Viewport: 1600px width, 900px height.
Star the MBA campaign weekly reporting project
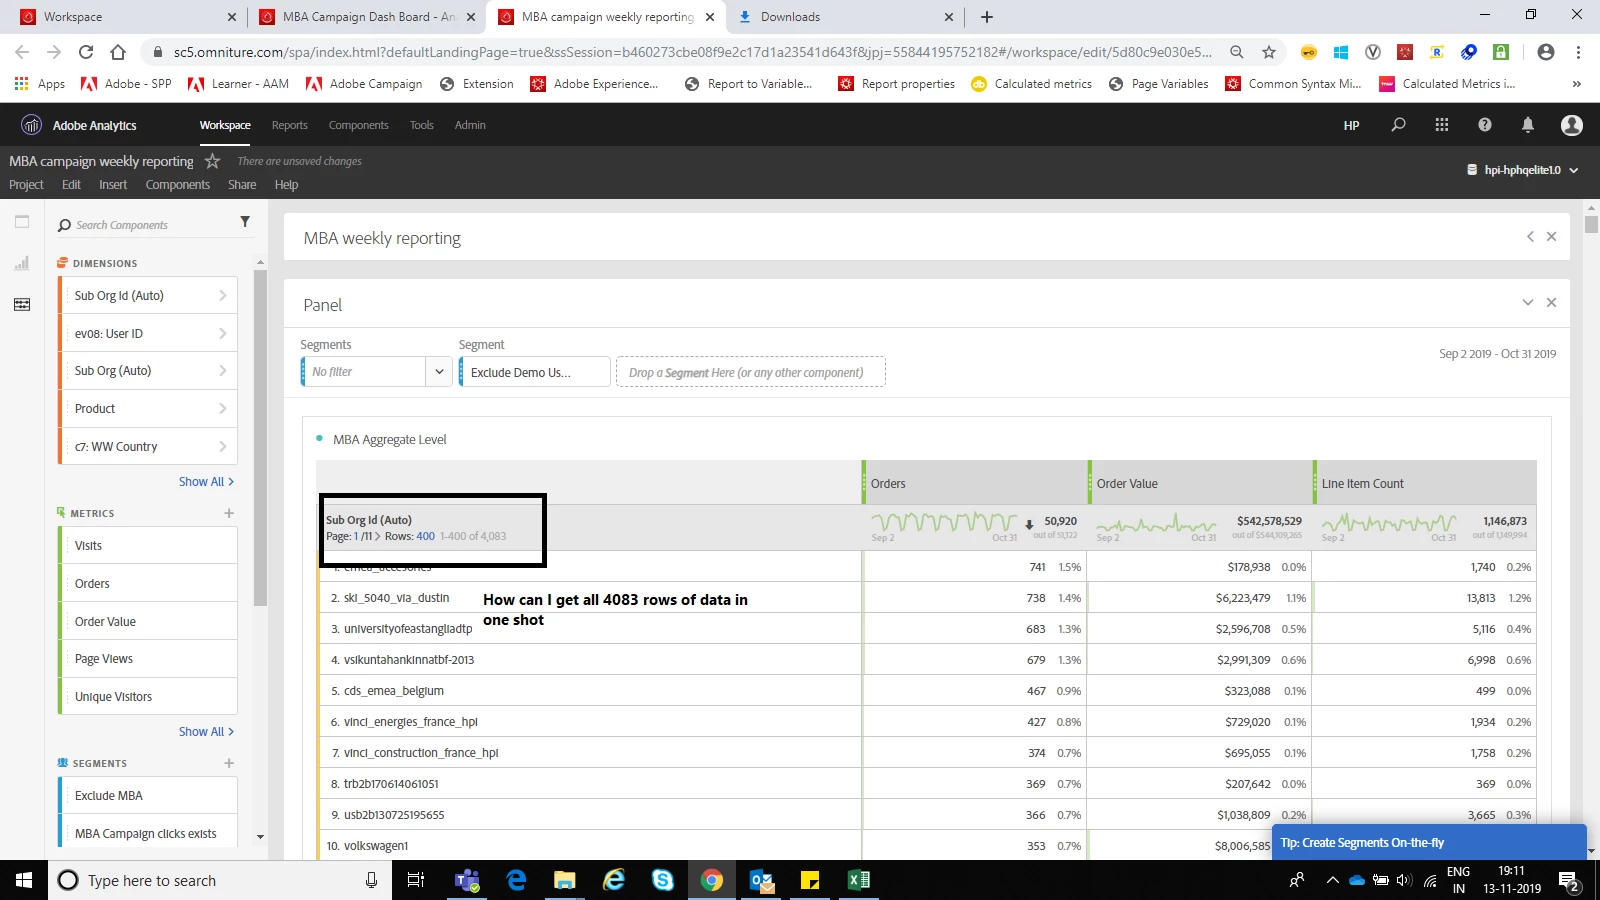tap(212, 161)
